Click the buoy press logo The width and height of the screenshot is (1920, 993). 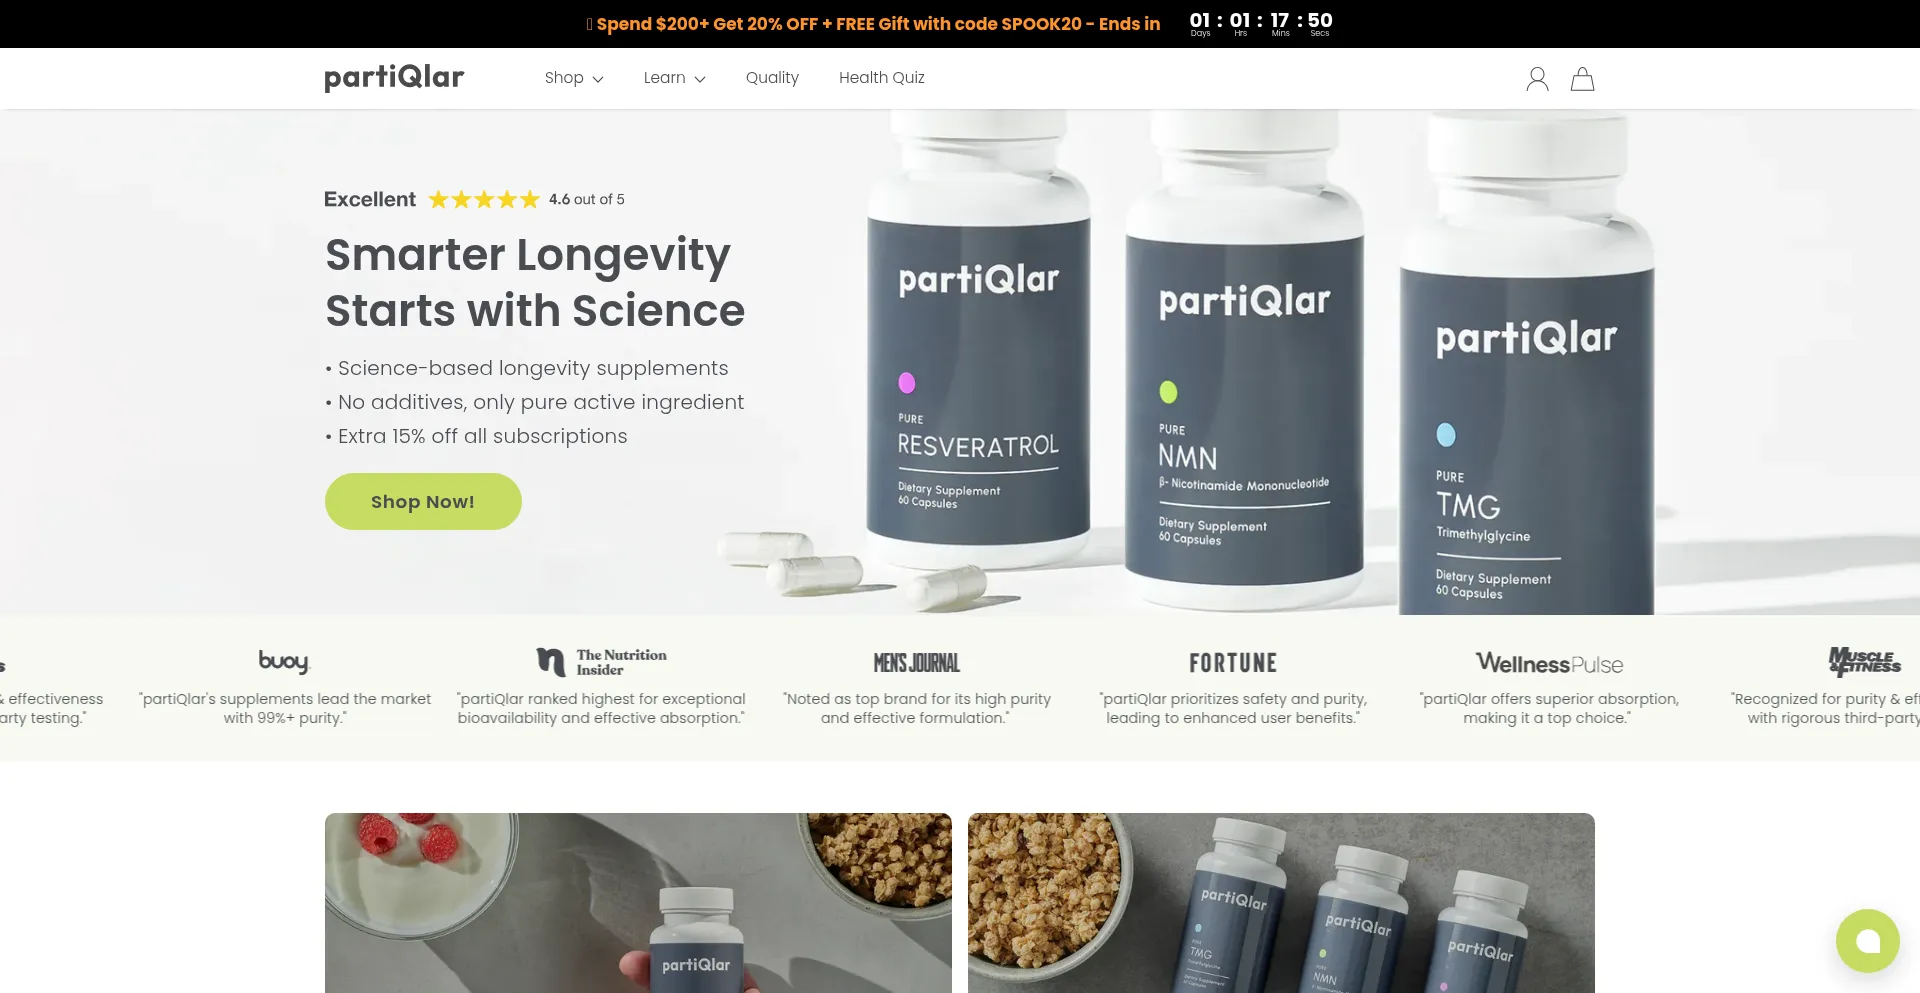coord(284,661)
